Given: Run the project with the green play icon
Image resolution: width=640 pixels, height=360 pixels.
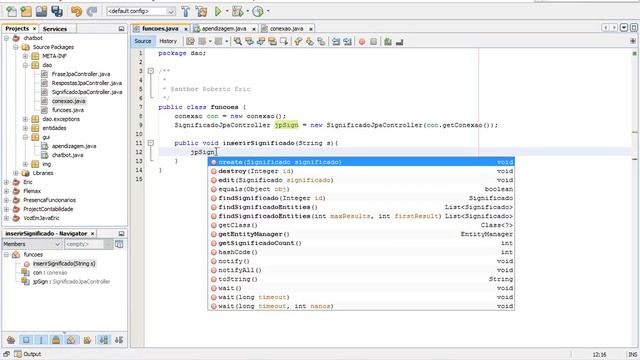Looking at the screenshot, I should 218,11.
